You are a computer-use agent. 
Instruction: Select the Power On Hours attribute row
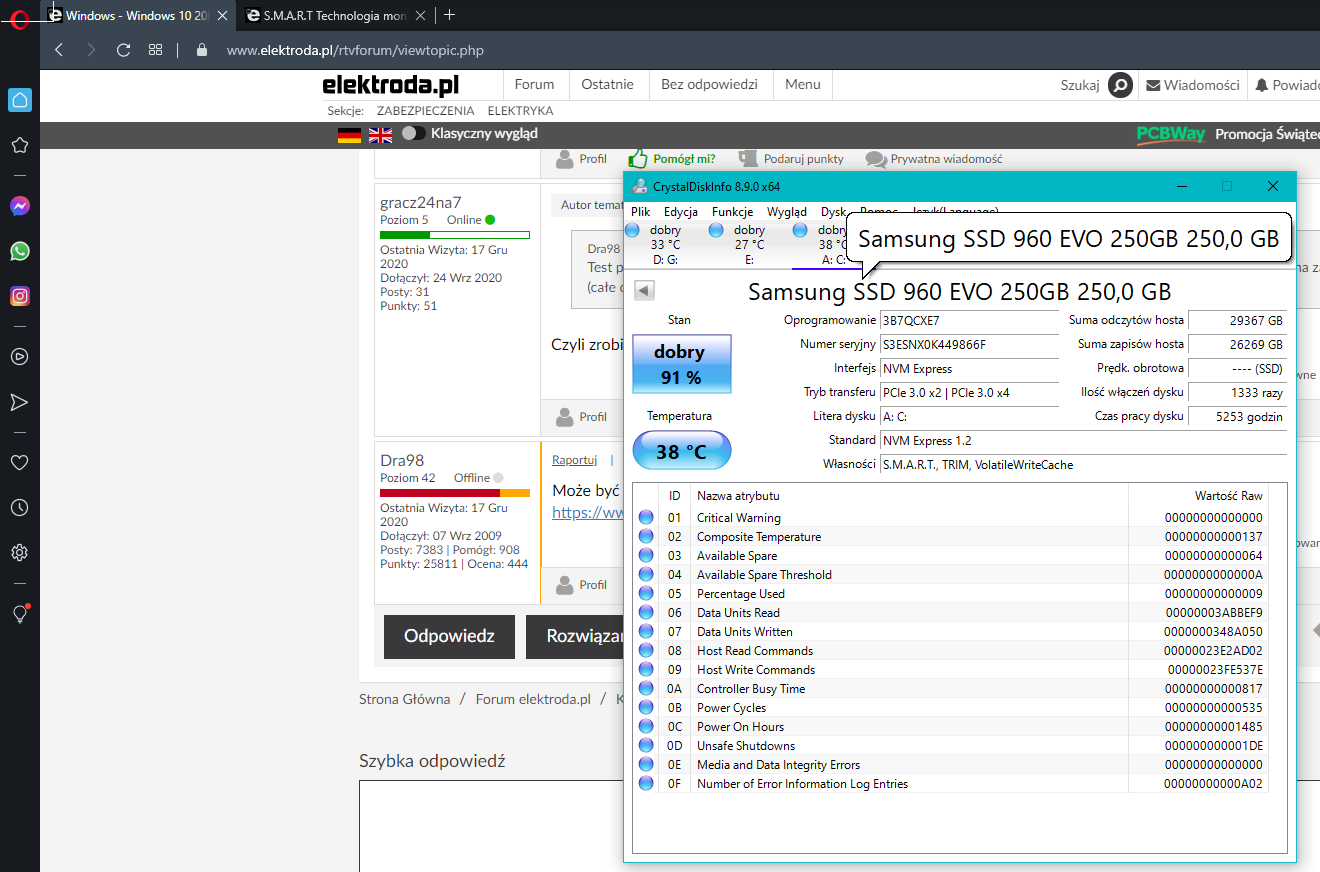tap(952, 726)
